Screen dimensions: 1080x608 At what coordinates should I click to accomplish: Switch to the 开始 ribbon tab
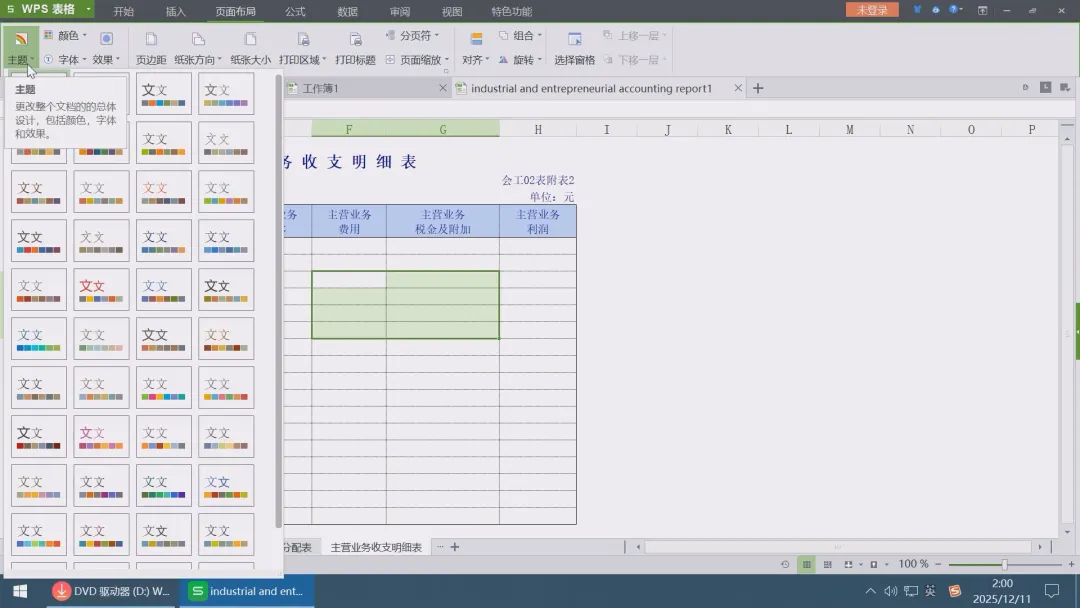coord(123,11)
